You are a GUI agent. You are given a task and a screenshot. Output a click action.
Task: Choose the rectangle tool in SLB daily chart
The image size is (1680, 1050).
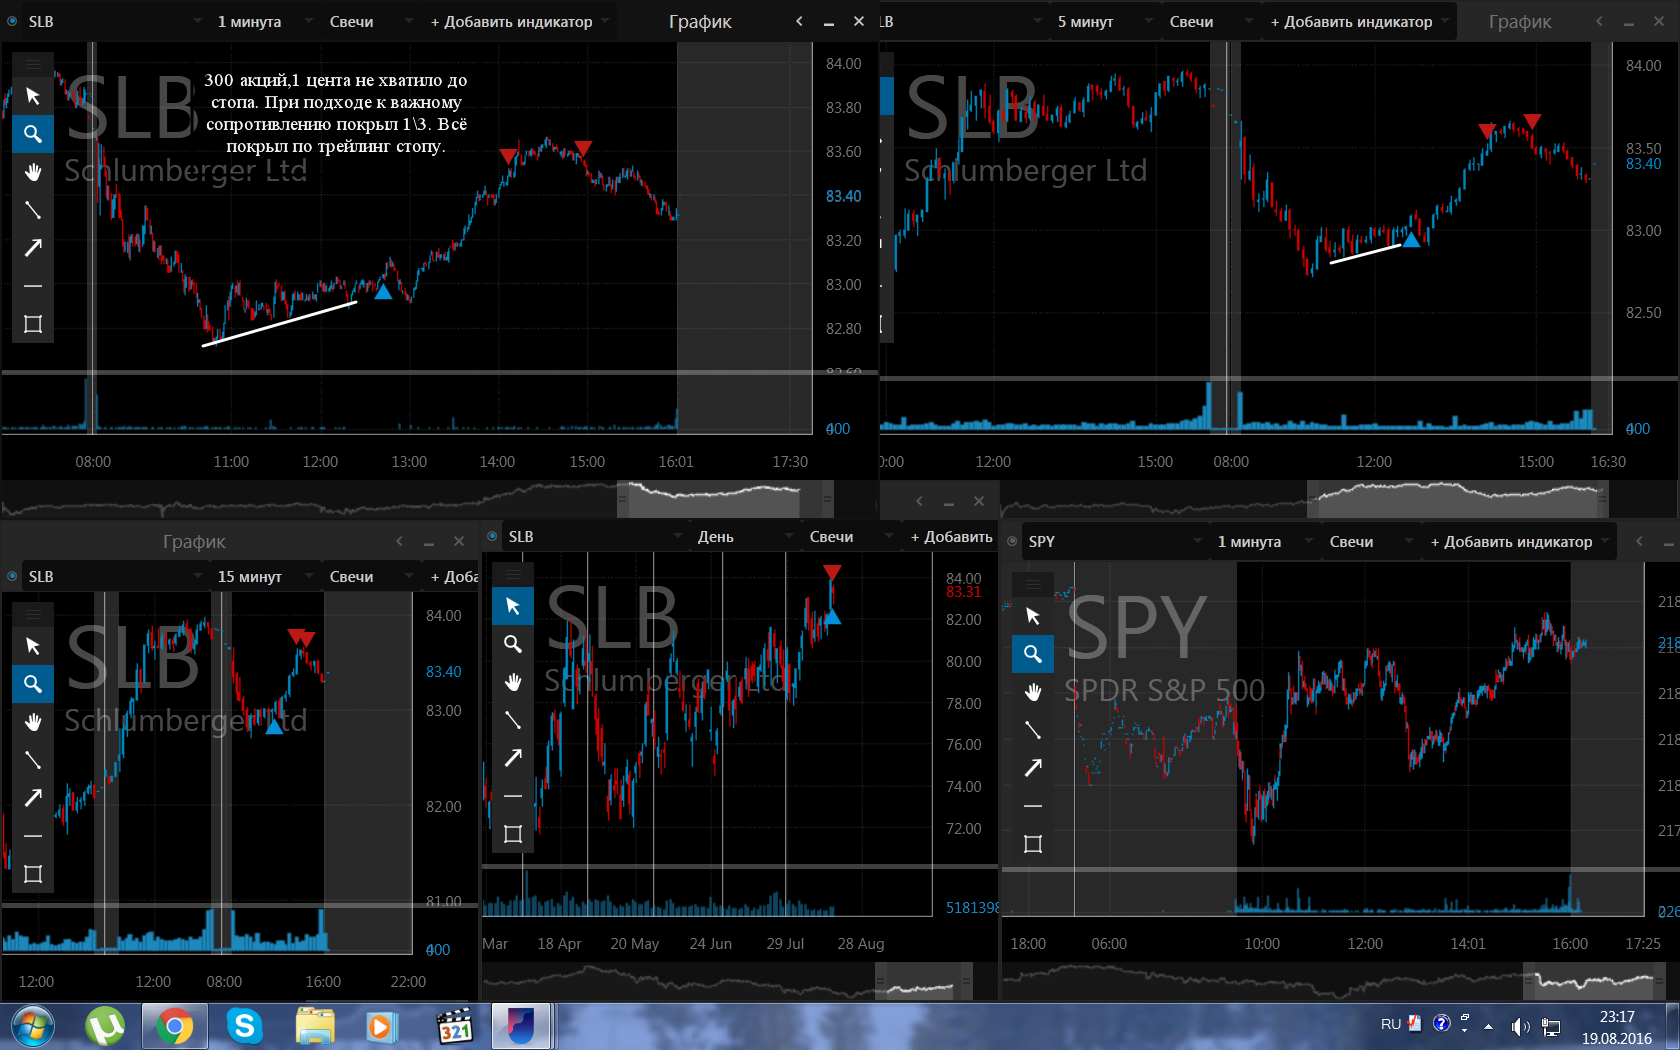(513, 834)
